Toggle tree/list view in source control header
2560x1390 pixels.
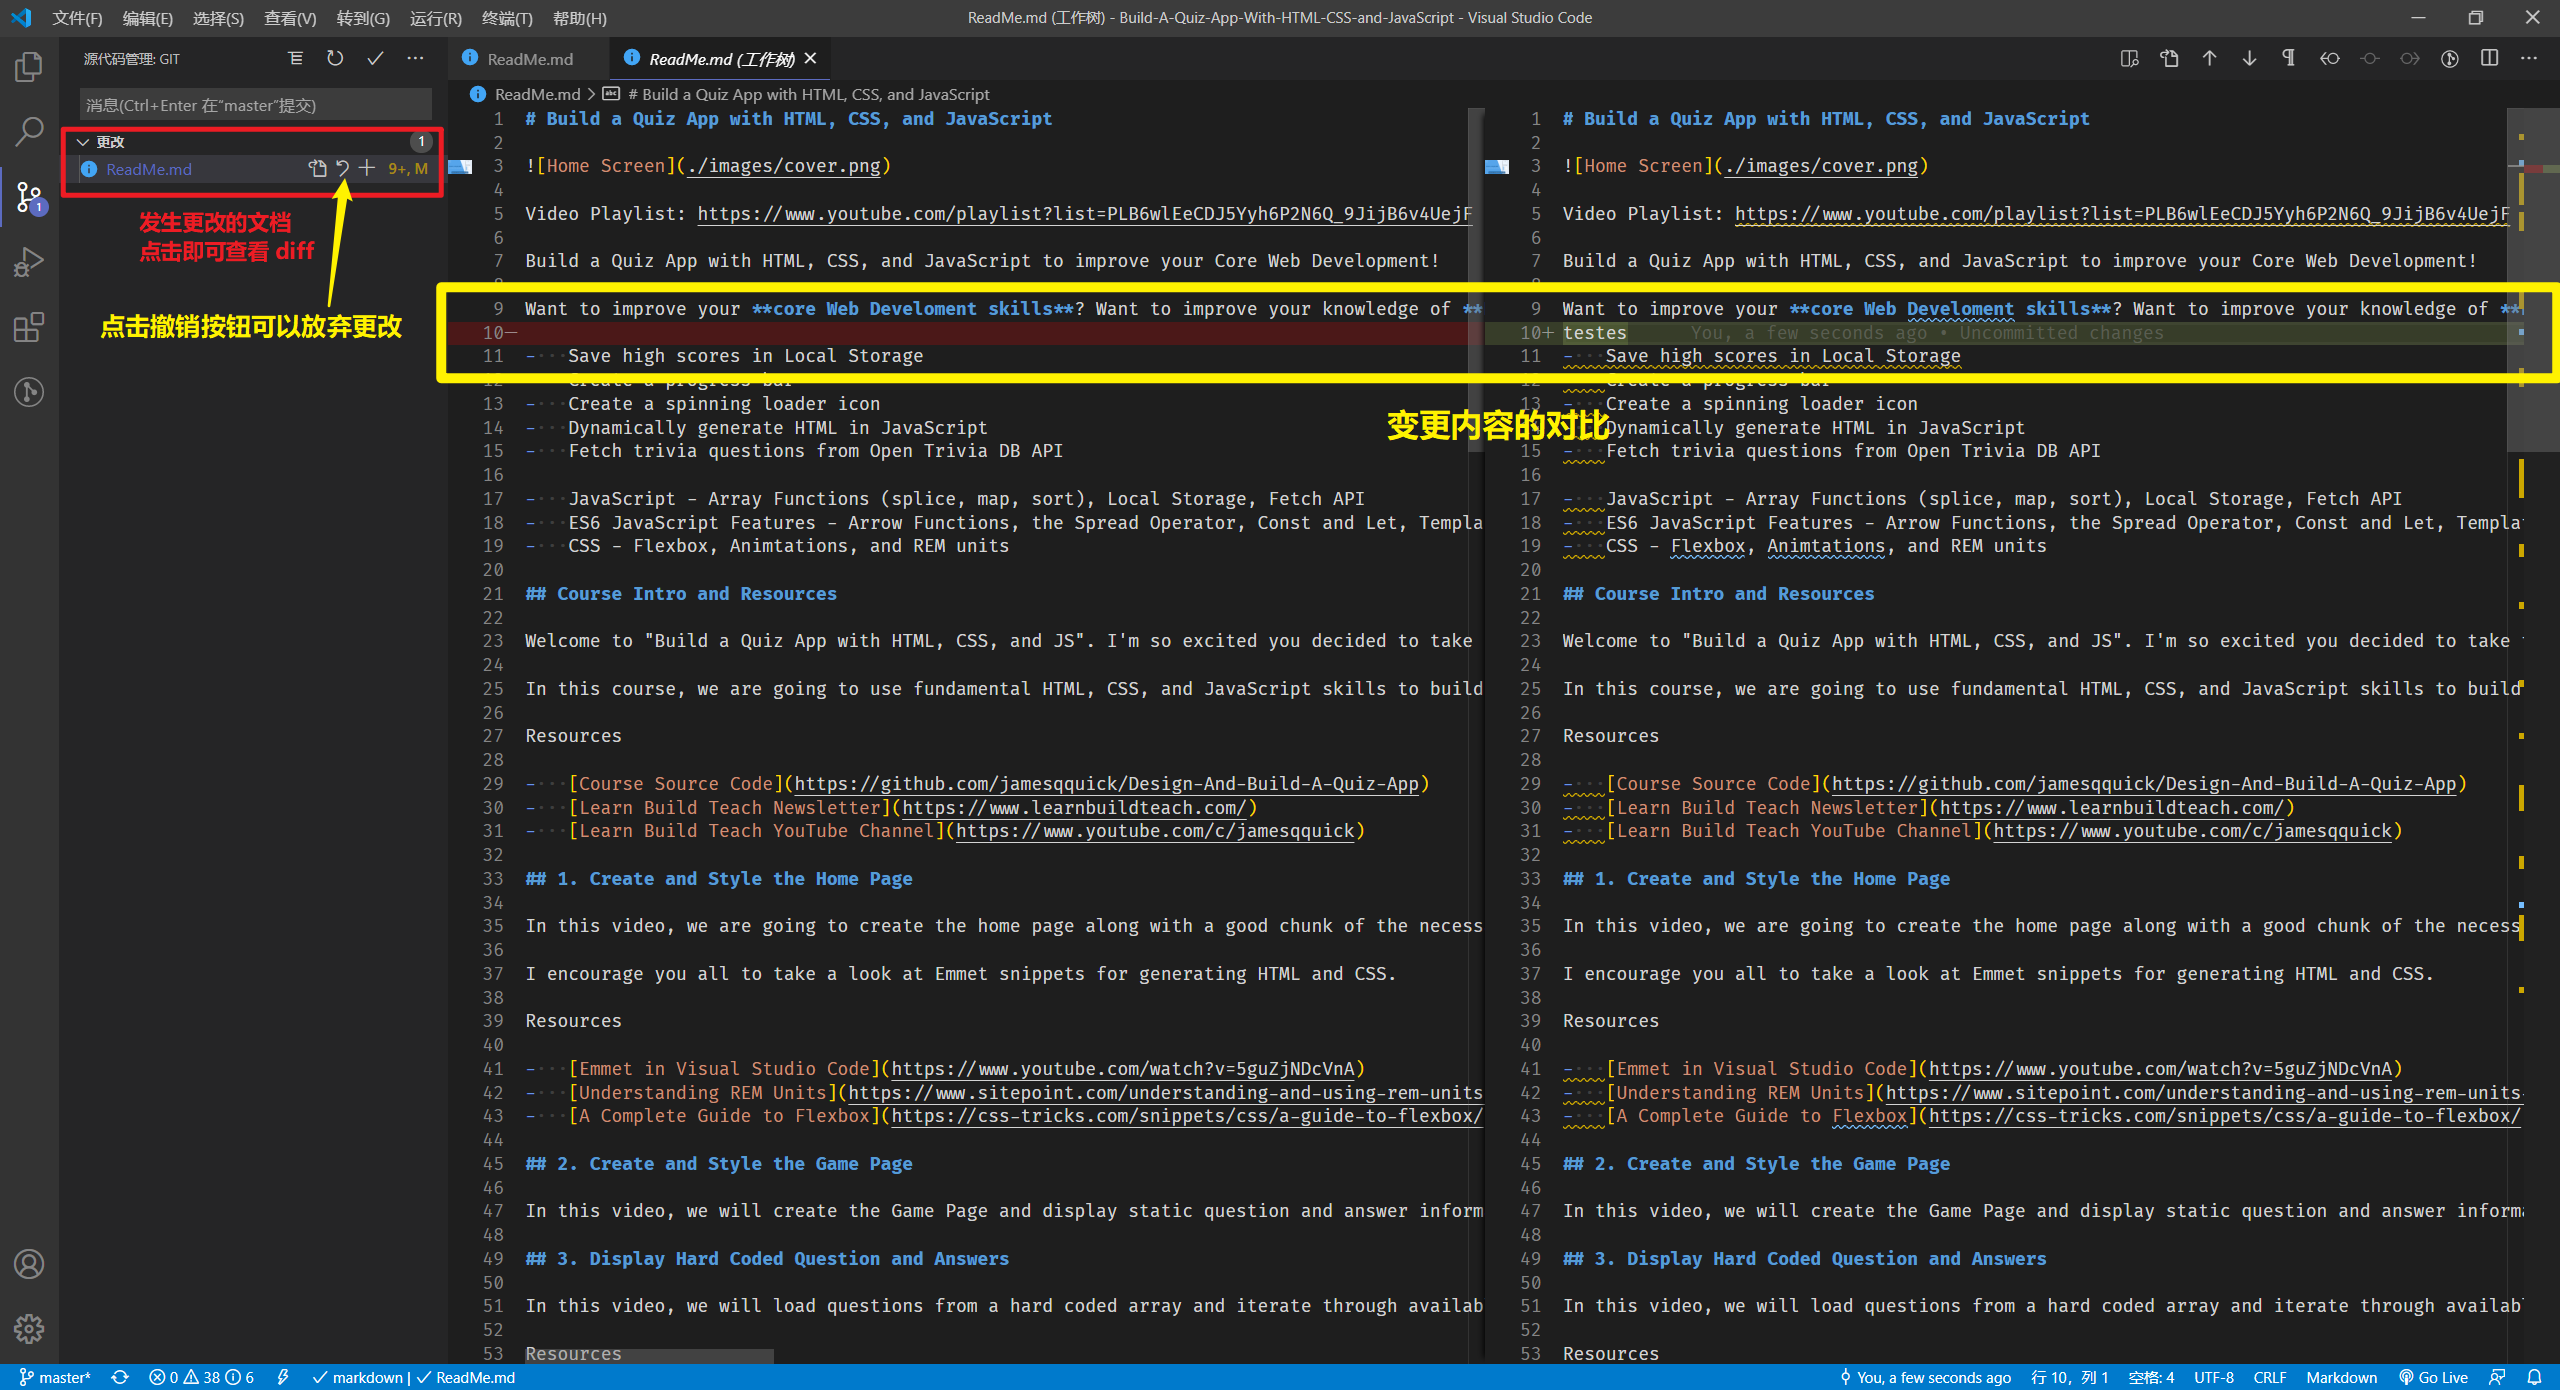[295, 59]
